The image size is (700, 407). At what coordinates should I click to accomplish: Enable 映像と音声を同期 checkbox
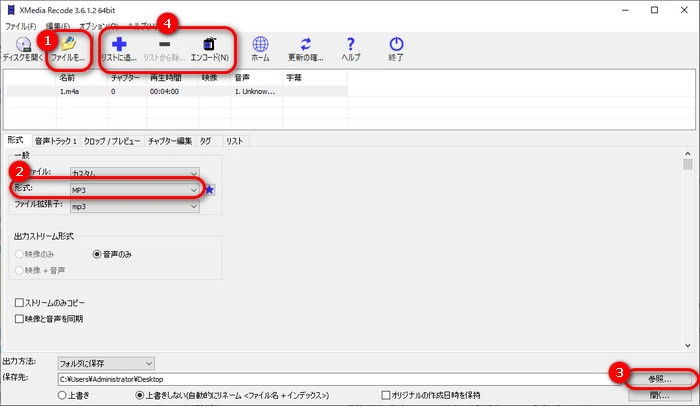tap(19, 319)
